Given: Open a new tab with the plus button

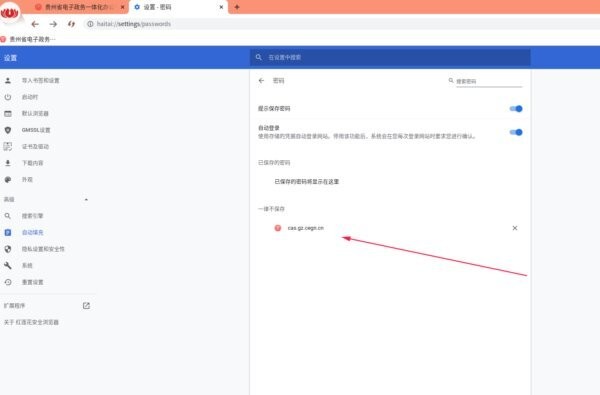Looking at the screenshot, I should pyautogui.click(x=237, y=7).
